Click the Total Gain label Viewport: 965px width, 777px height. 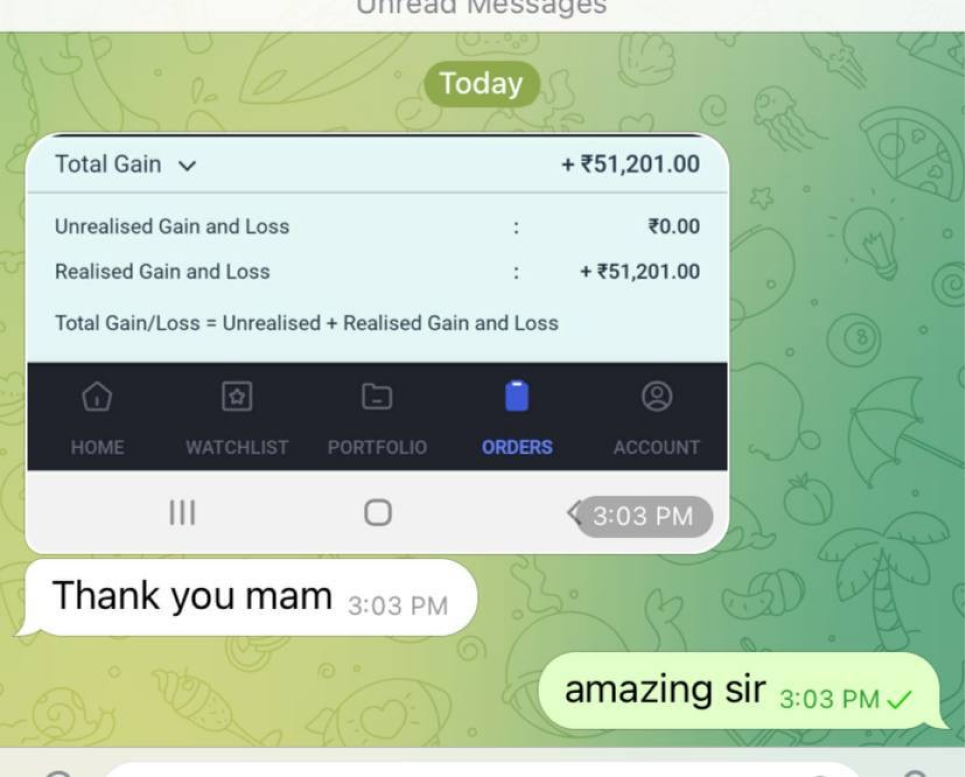(x=108, y=164)
